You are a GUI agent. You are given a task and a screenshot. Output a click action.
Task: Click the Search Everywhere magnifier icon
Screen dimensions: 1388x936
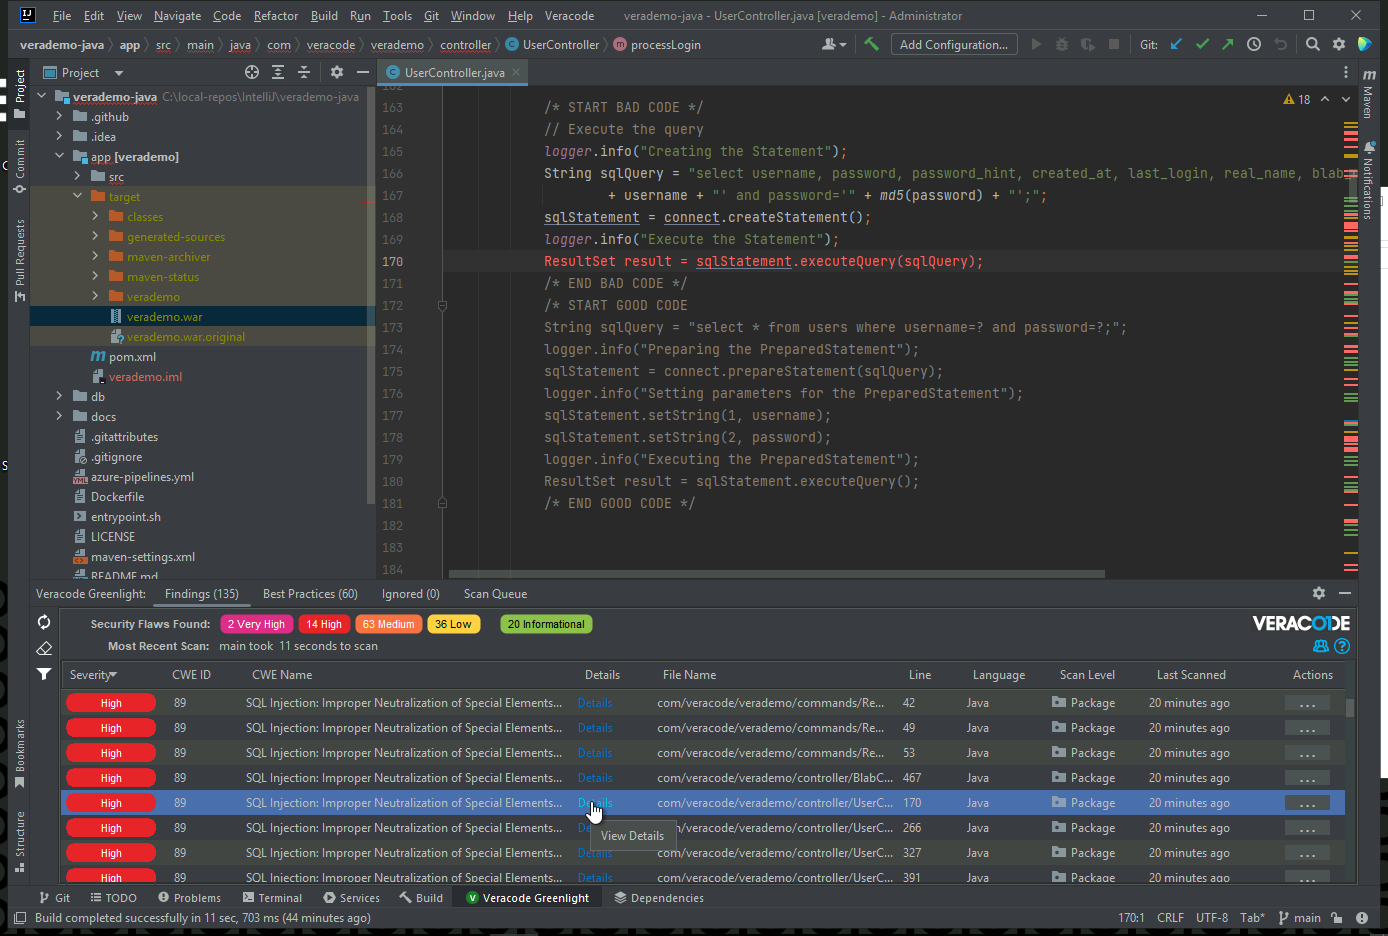pyautogui.click(x=1313, y=44)
